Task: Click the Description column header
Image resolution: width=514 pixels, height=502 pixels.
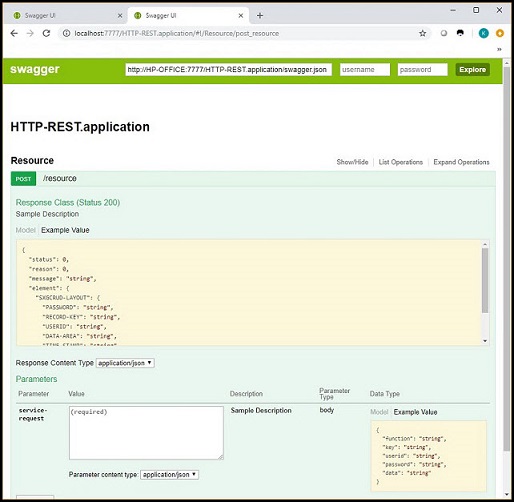Action: (x=246, y=394)
